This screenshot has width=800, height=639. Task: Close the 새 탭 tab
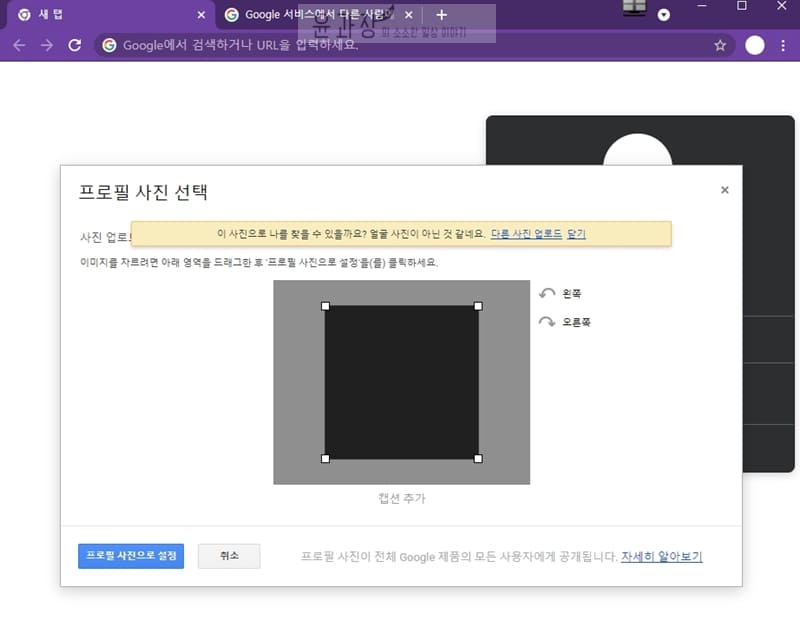201,15
